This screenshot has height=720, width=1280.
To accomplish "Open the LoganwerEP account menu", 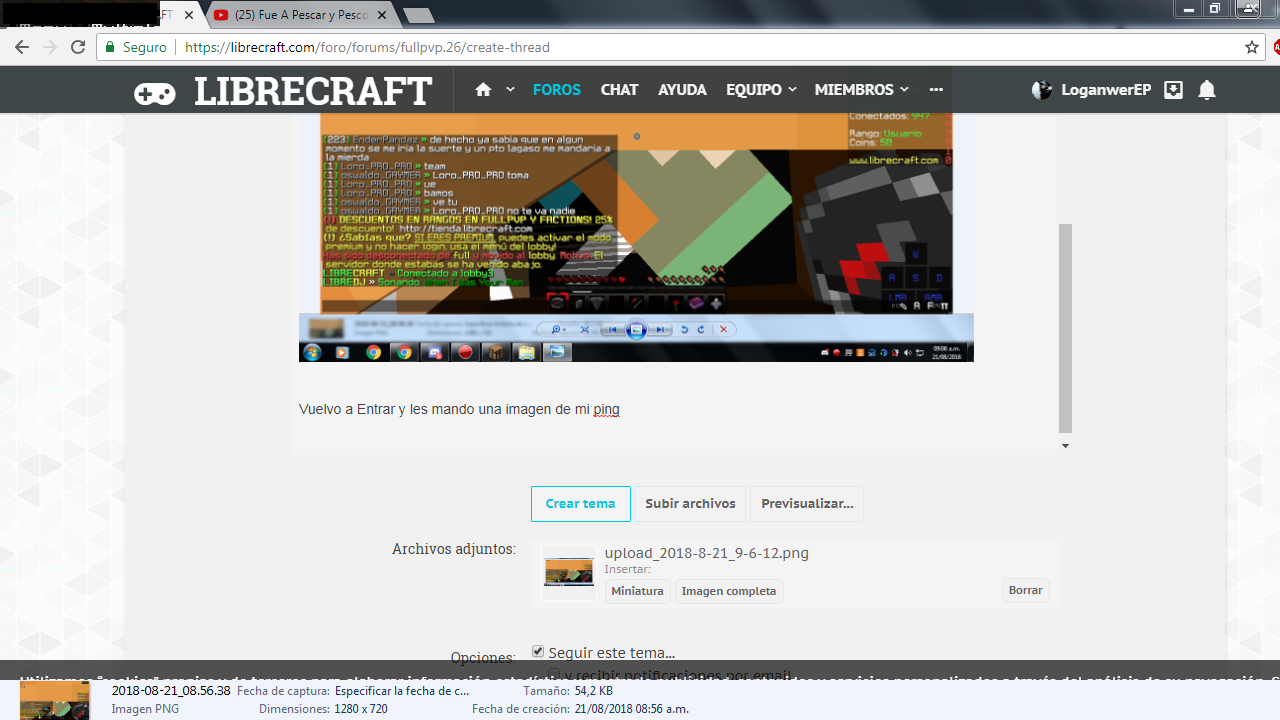I will coord(1106,90).
